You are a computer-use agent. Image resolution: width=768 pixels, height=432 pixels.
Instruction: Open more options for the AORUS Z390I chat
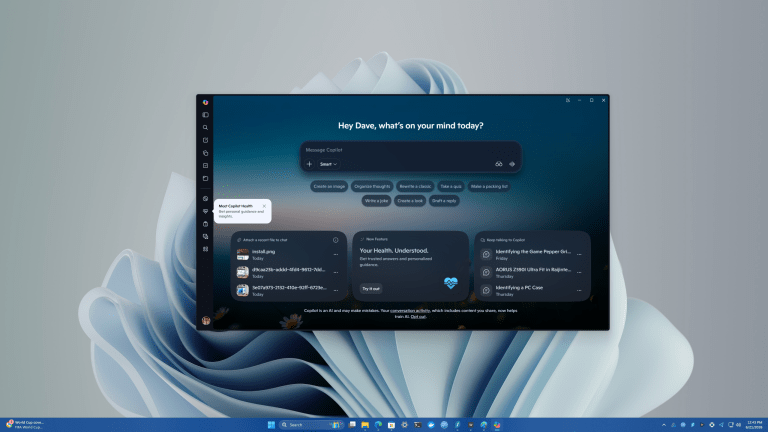579,272
